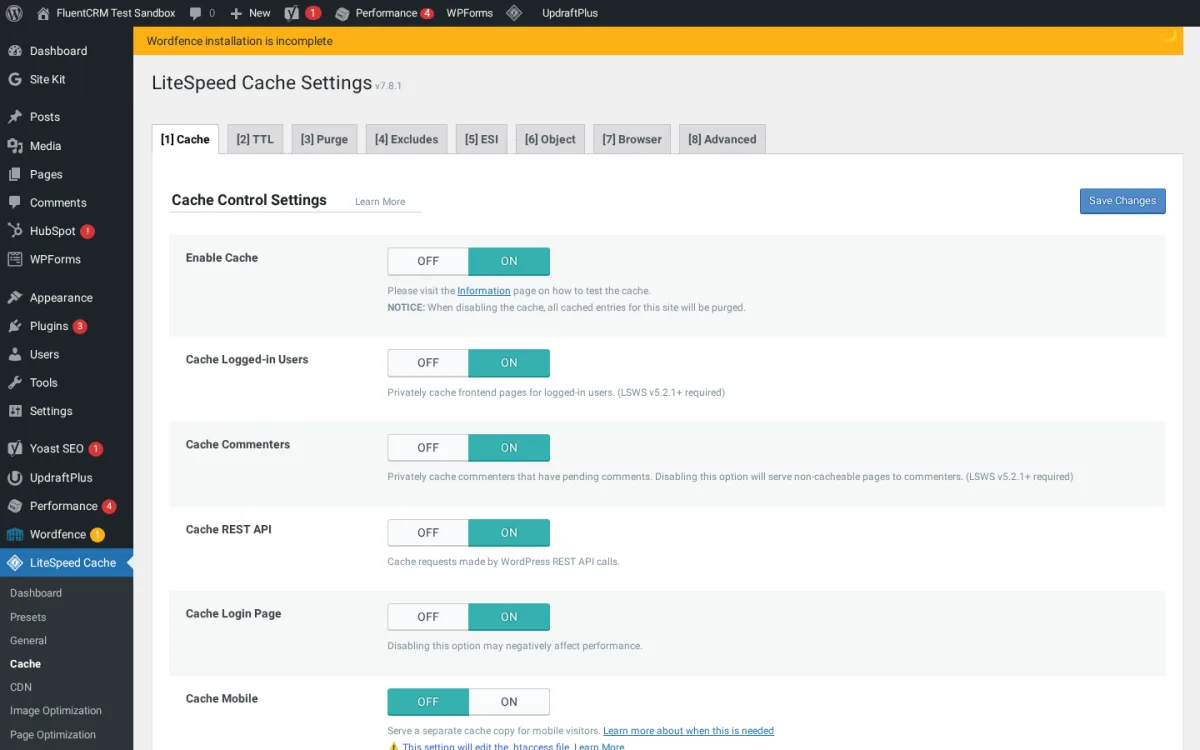The width and height of the screenshot is (1200, 750).
Task: Open the [8] Advanced tab
Action: click(722, 139)
